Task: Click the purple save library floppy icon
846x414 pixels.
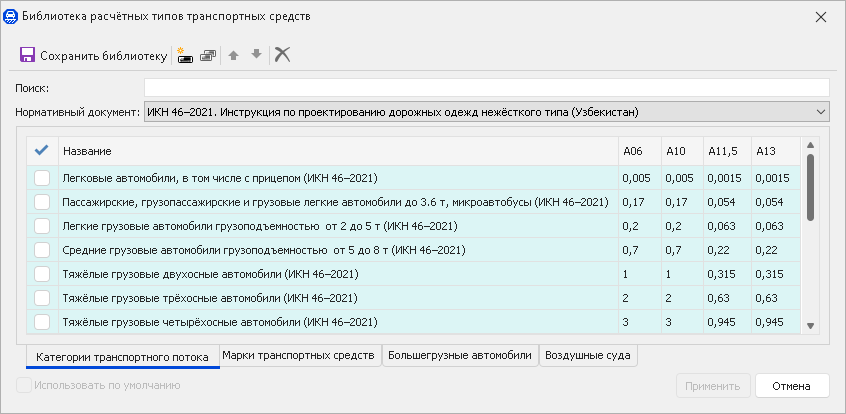Action: tap(27, 55)
